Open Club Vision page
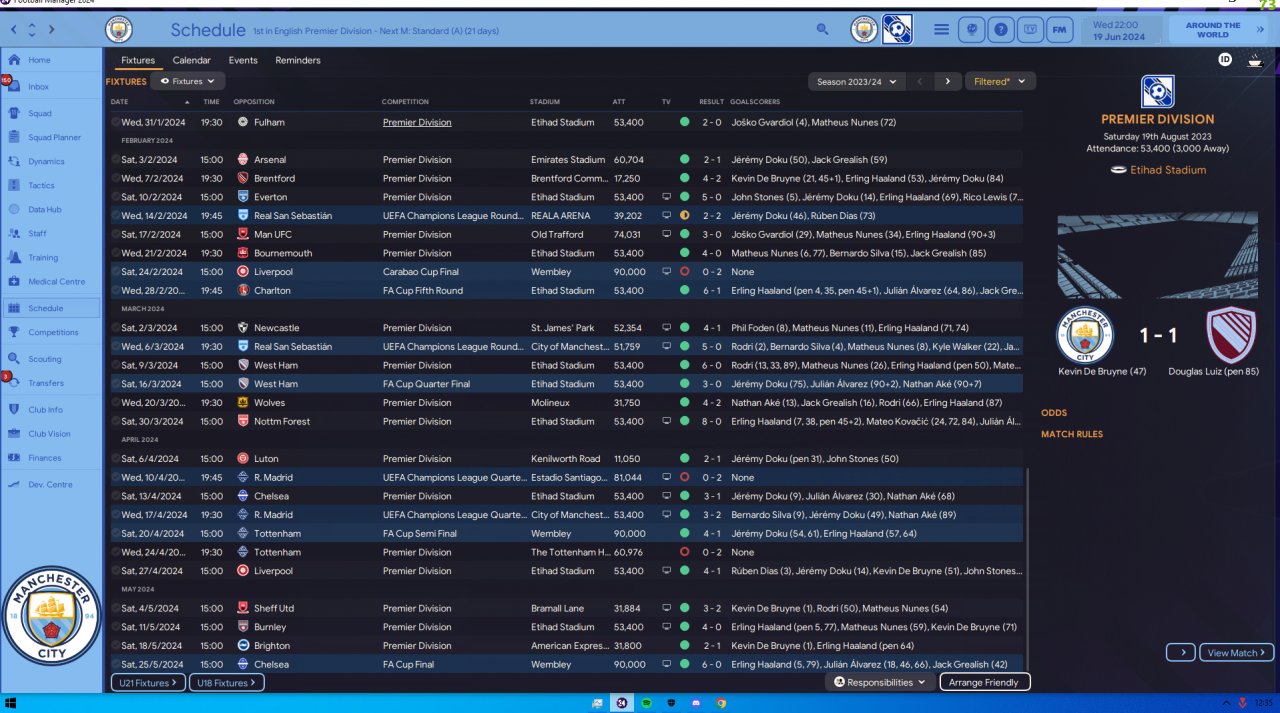1280x713 pixels. pyautogui.click(x=50, y=433)
